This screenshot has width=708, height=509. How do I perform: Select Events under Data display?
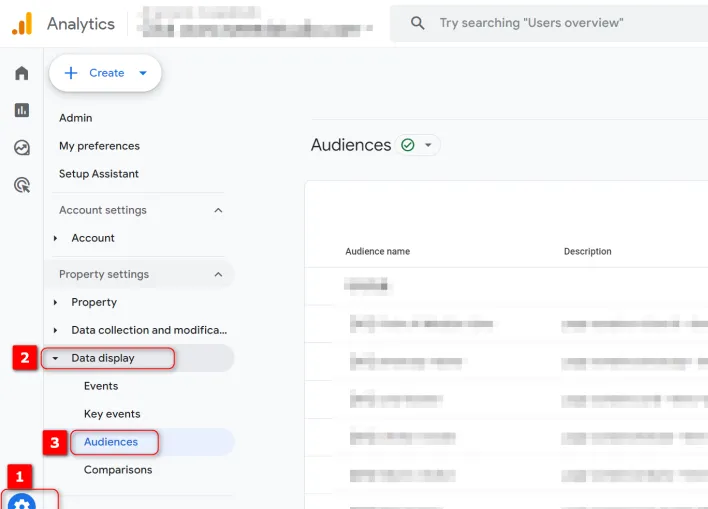point(101,386)
